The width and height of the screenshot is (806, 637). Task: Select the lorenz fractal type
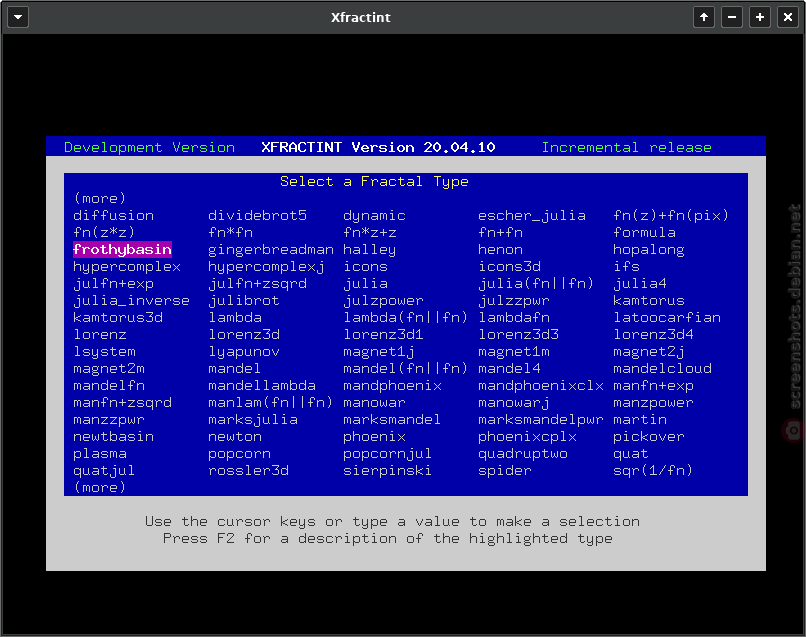pos(100,334)
